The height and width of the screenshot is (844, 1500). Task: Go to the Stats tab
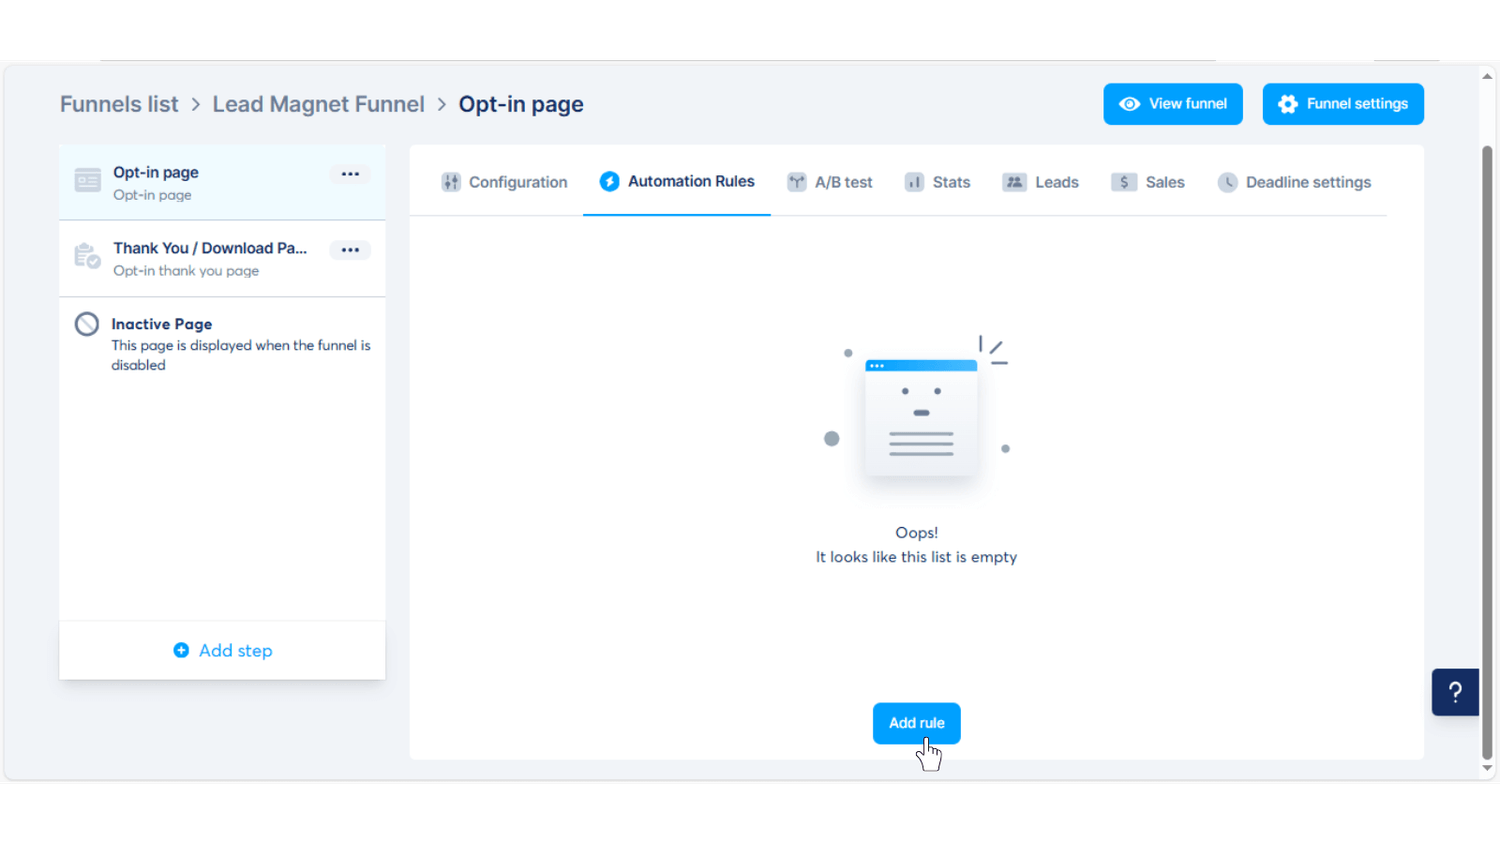coord(938,182)
